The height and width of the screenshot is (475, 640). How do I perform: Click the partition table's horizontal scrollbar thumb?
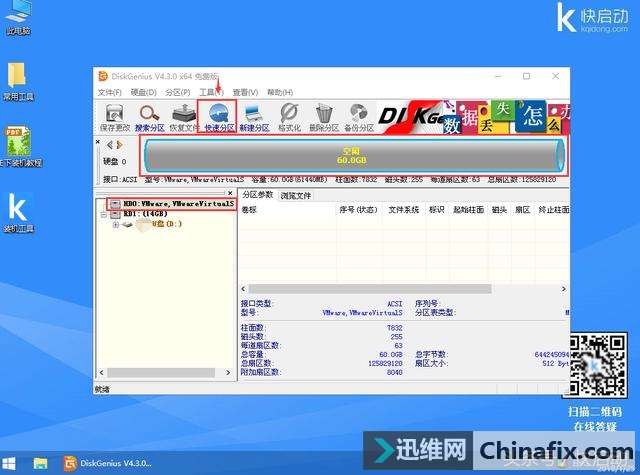point(370,289)
